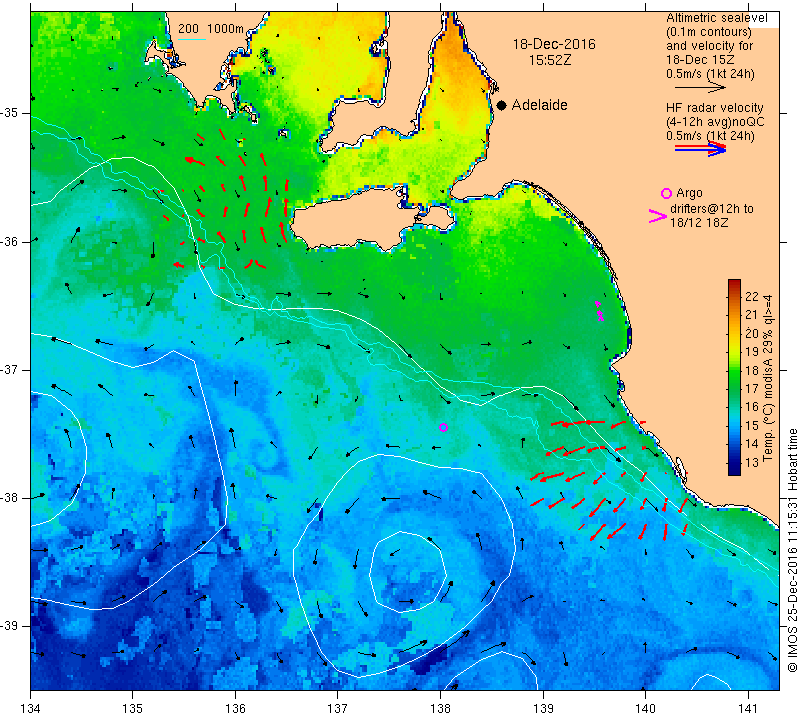Click the red and blue radar arrow
This screenshot has height=720, width=800.
click(x=700, y=148)
